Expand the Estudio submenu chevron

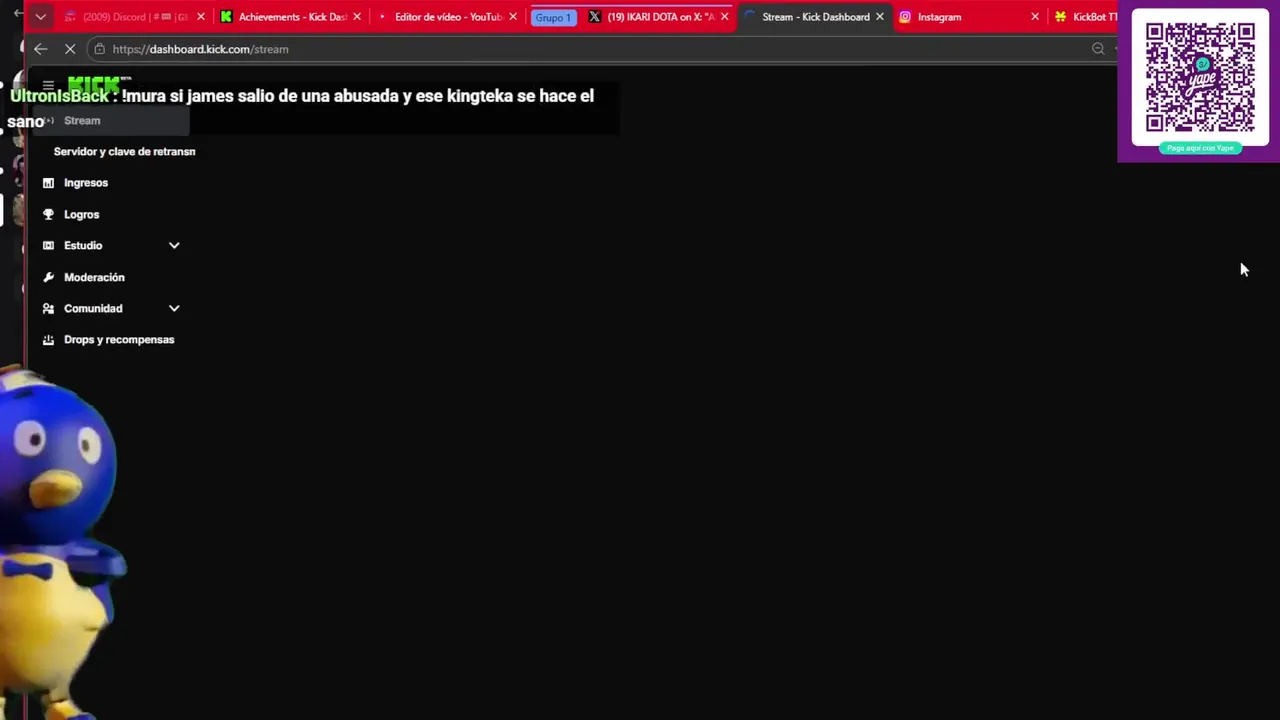[x=174, y=246]
